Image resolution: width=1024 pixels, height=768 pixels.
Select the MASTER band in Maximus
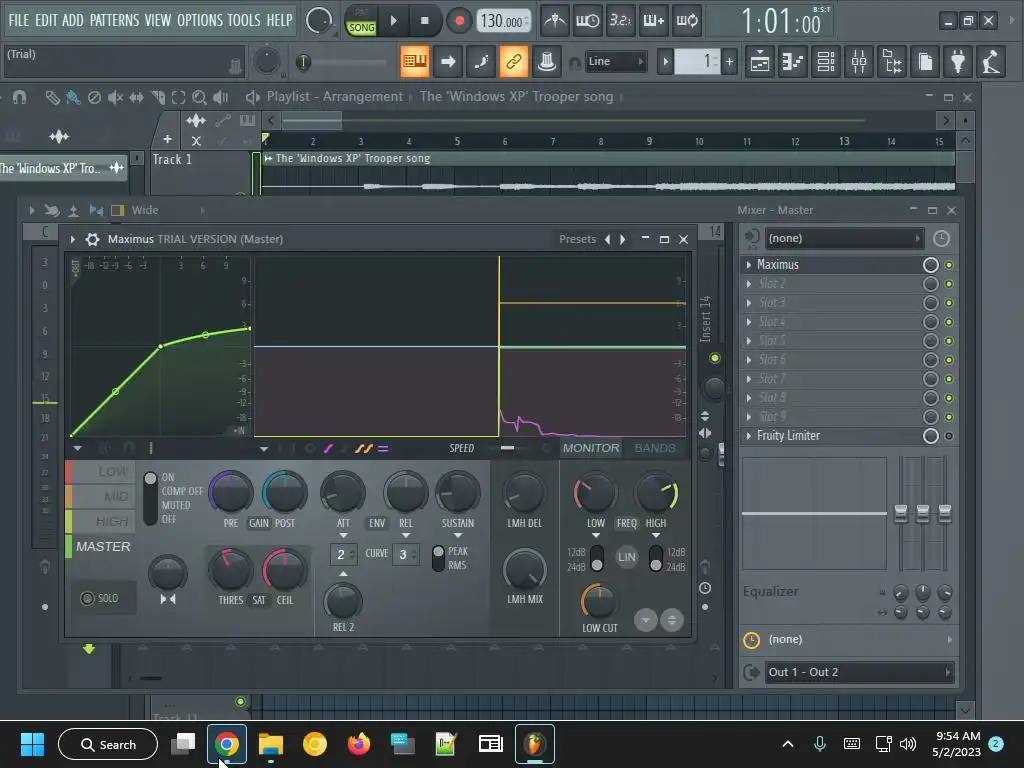101,547
